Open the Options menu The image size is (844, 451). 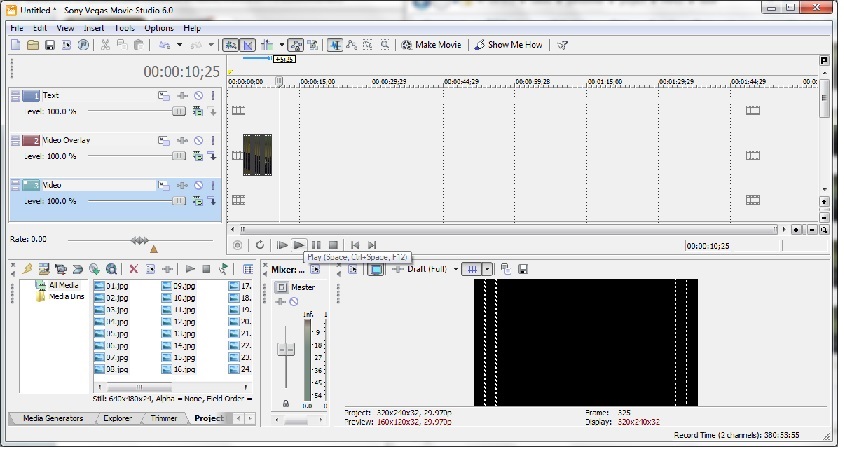159,28
